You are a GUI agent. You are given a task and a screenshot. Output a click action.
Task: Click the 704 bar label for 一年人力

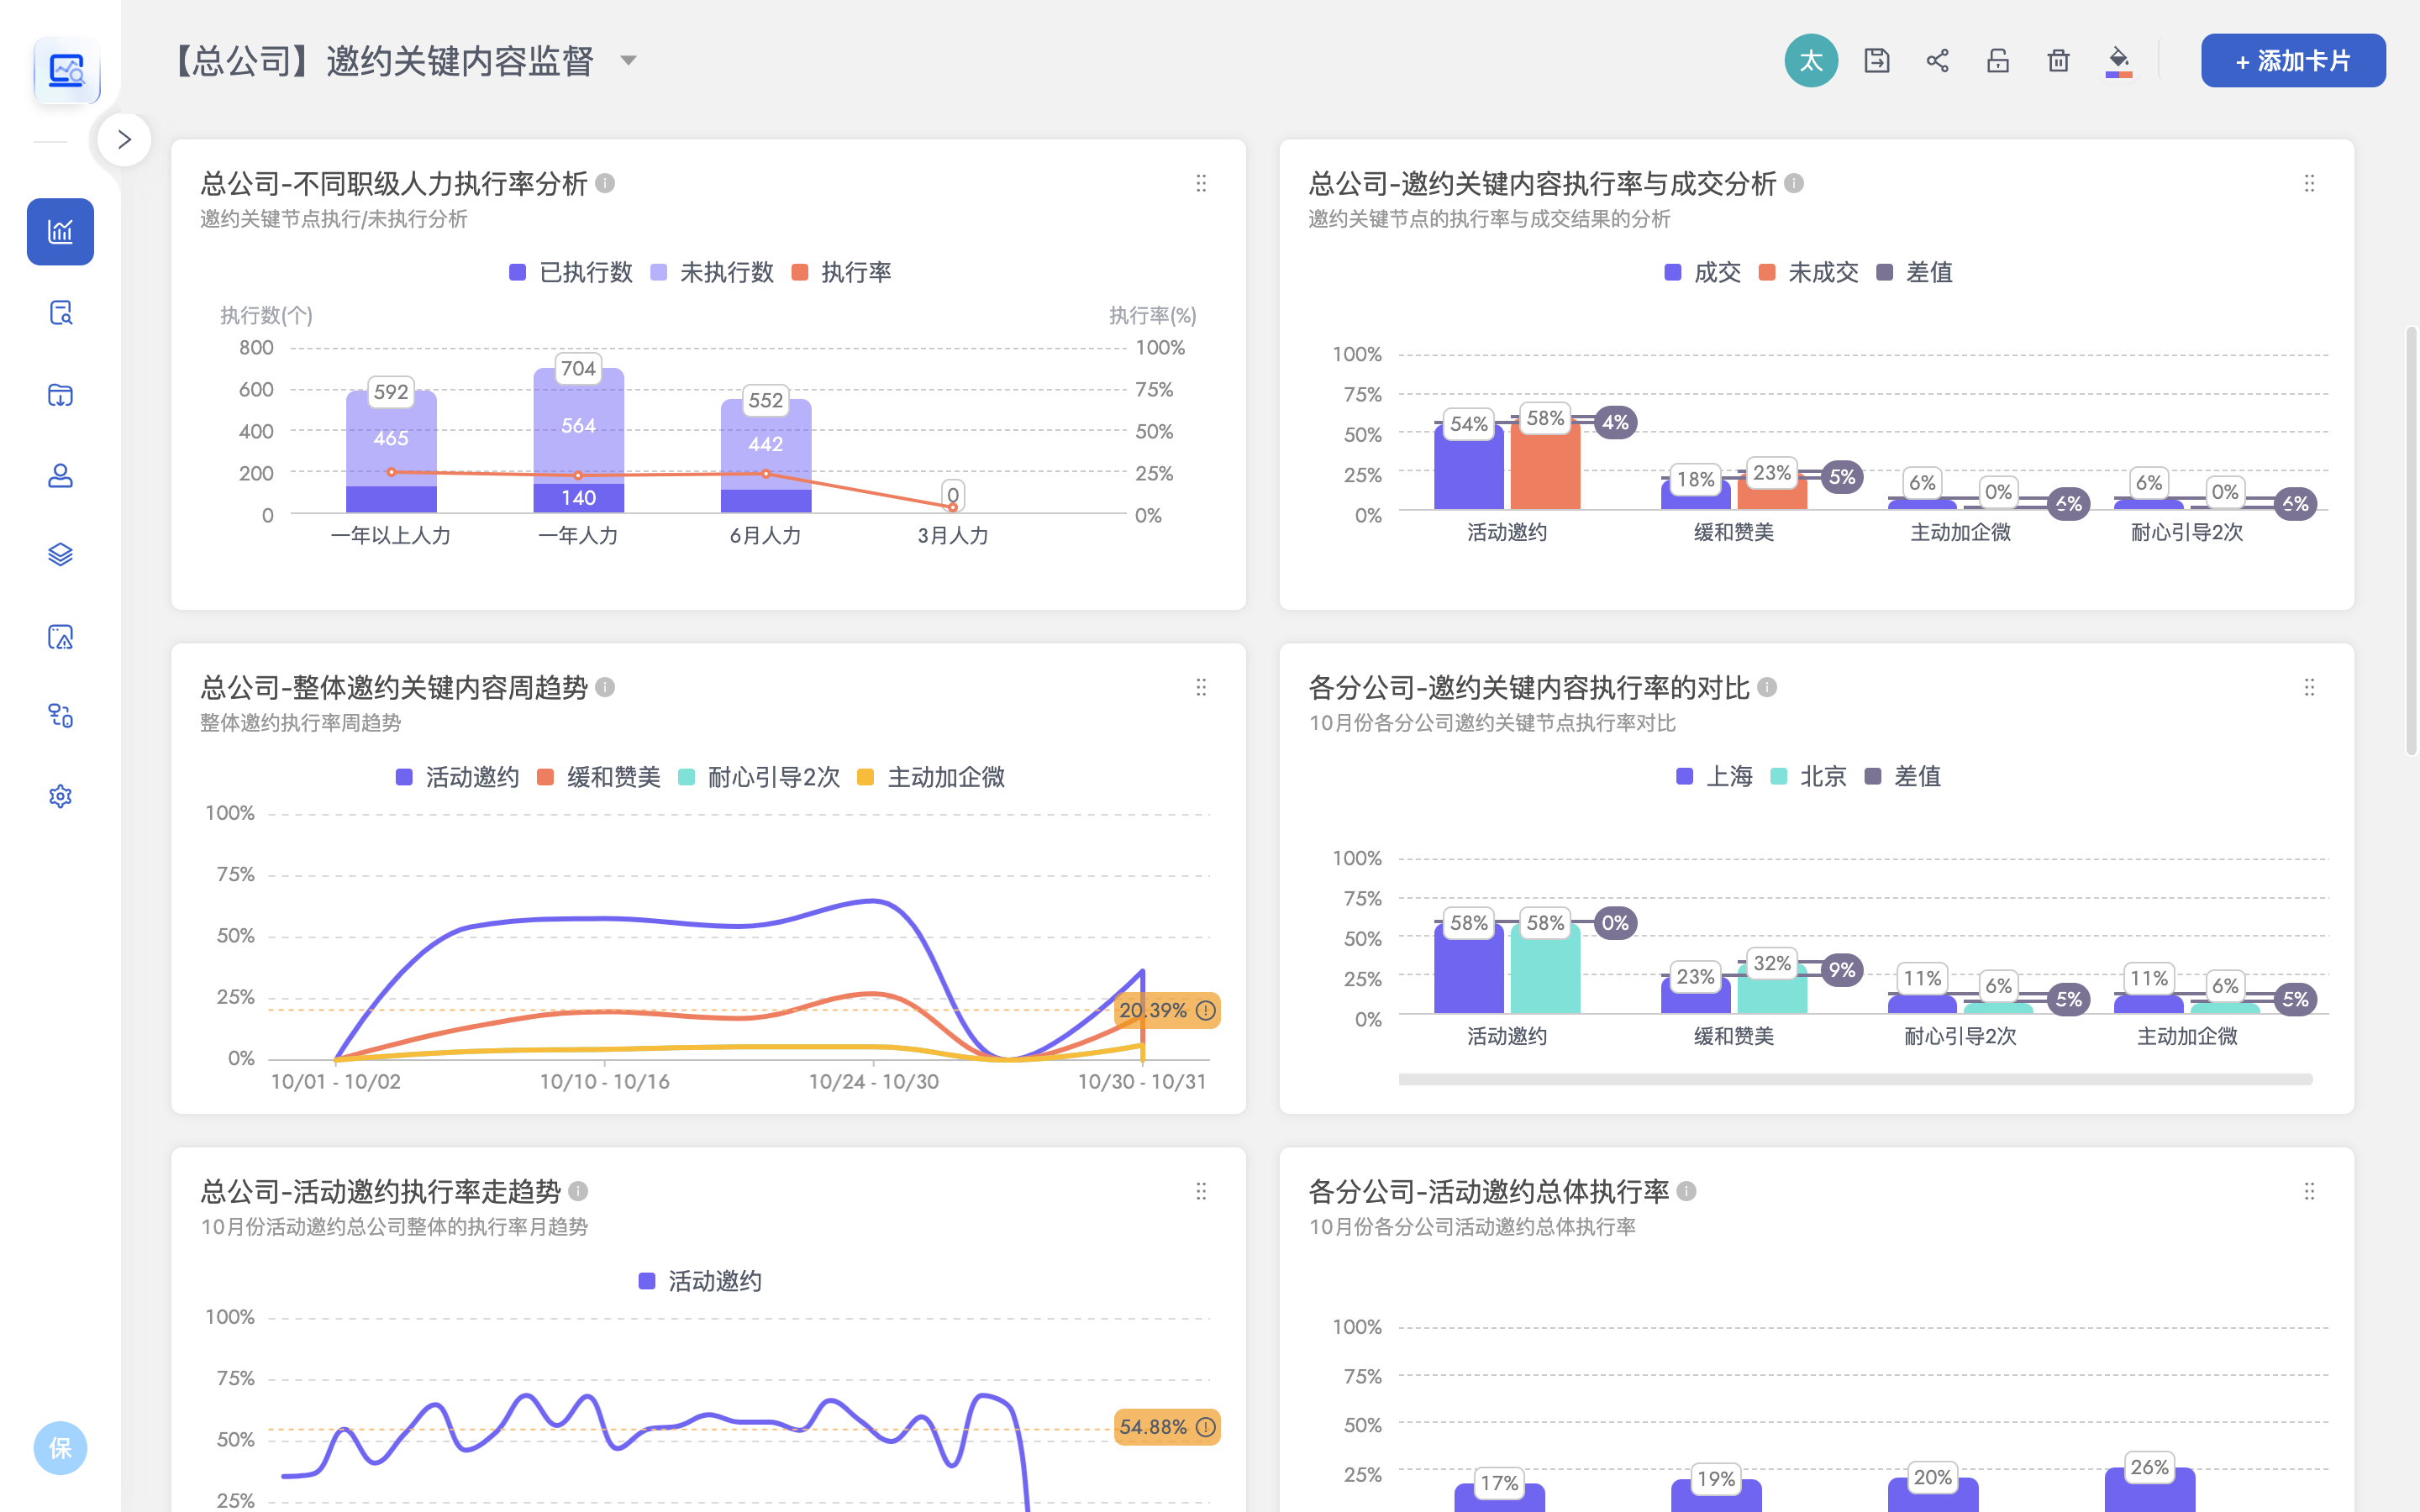tap(578, 368)
